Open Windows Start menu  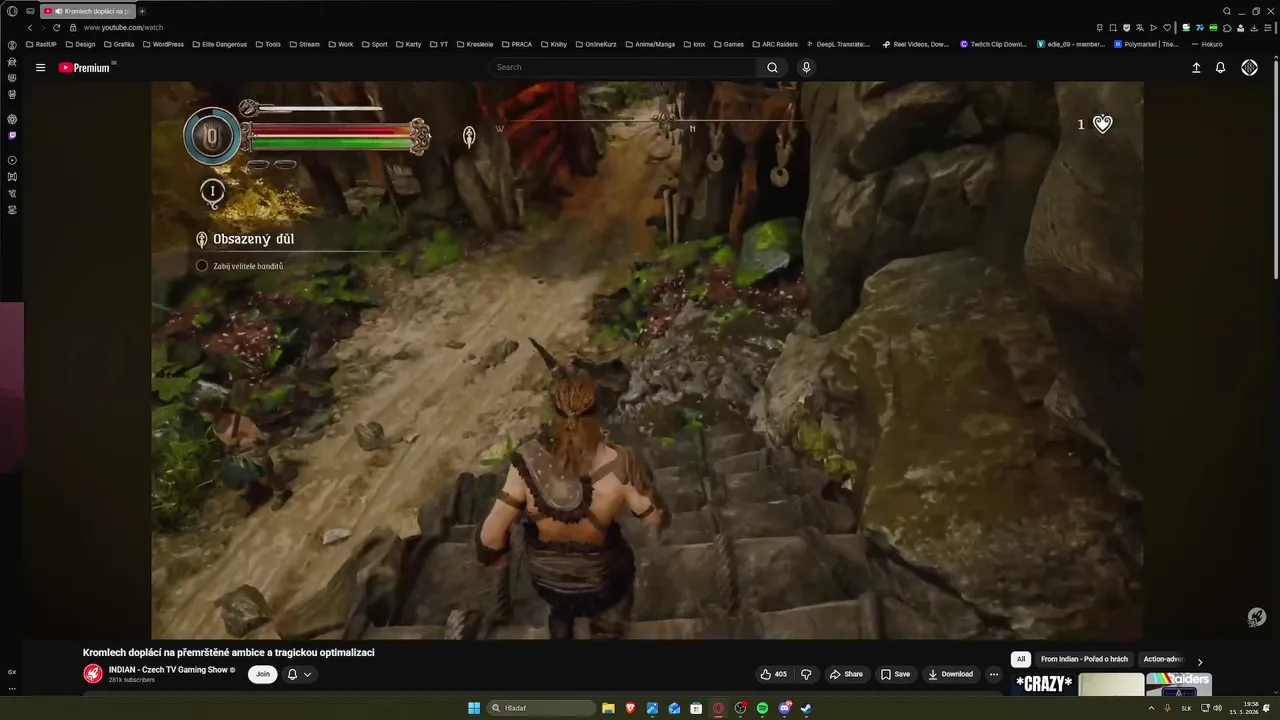click(x=474, y=708)
